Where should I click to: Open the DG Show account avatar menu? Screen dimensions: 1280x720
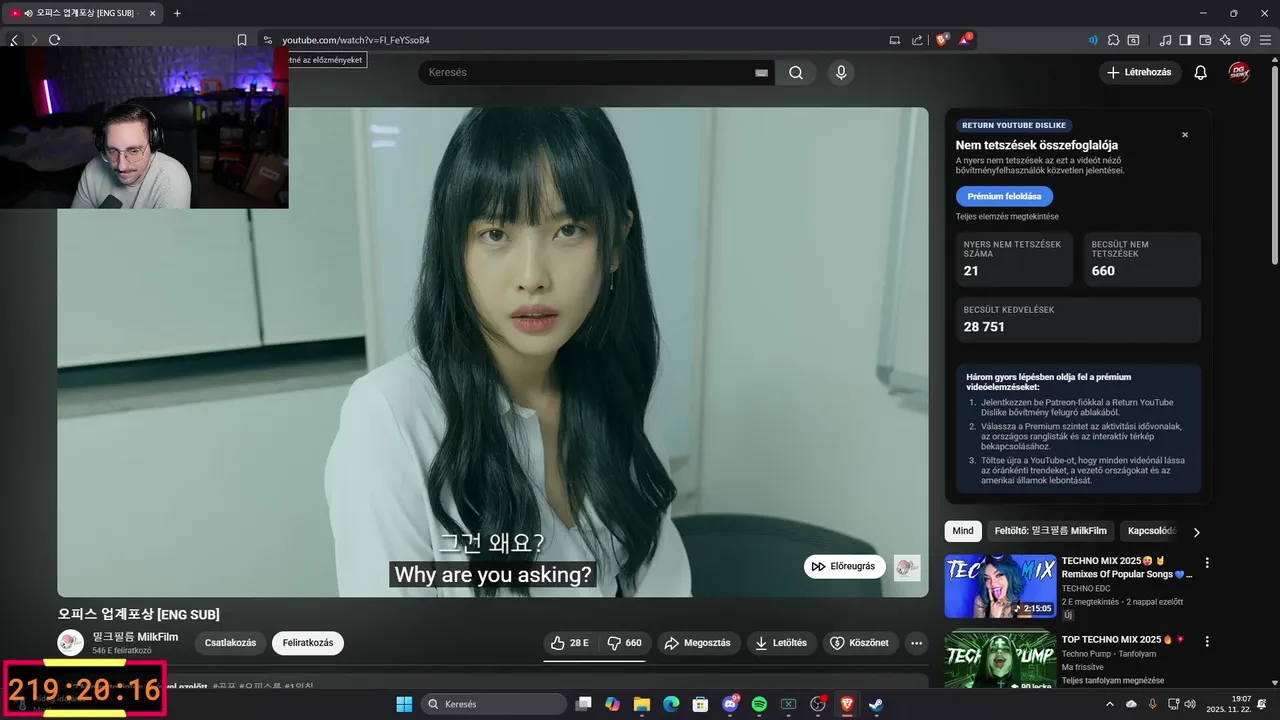click(x=1239, y=72)
